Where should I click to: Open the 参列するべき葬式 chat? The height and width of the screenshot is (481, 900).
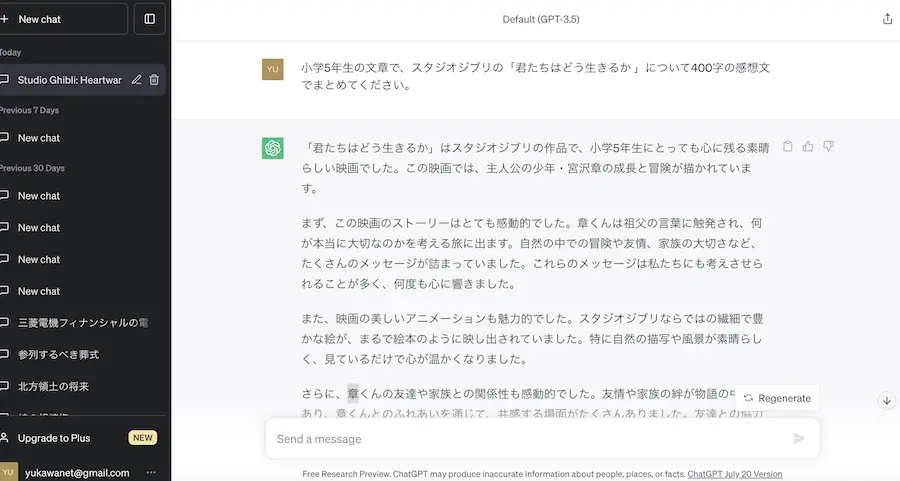83,355
